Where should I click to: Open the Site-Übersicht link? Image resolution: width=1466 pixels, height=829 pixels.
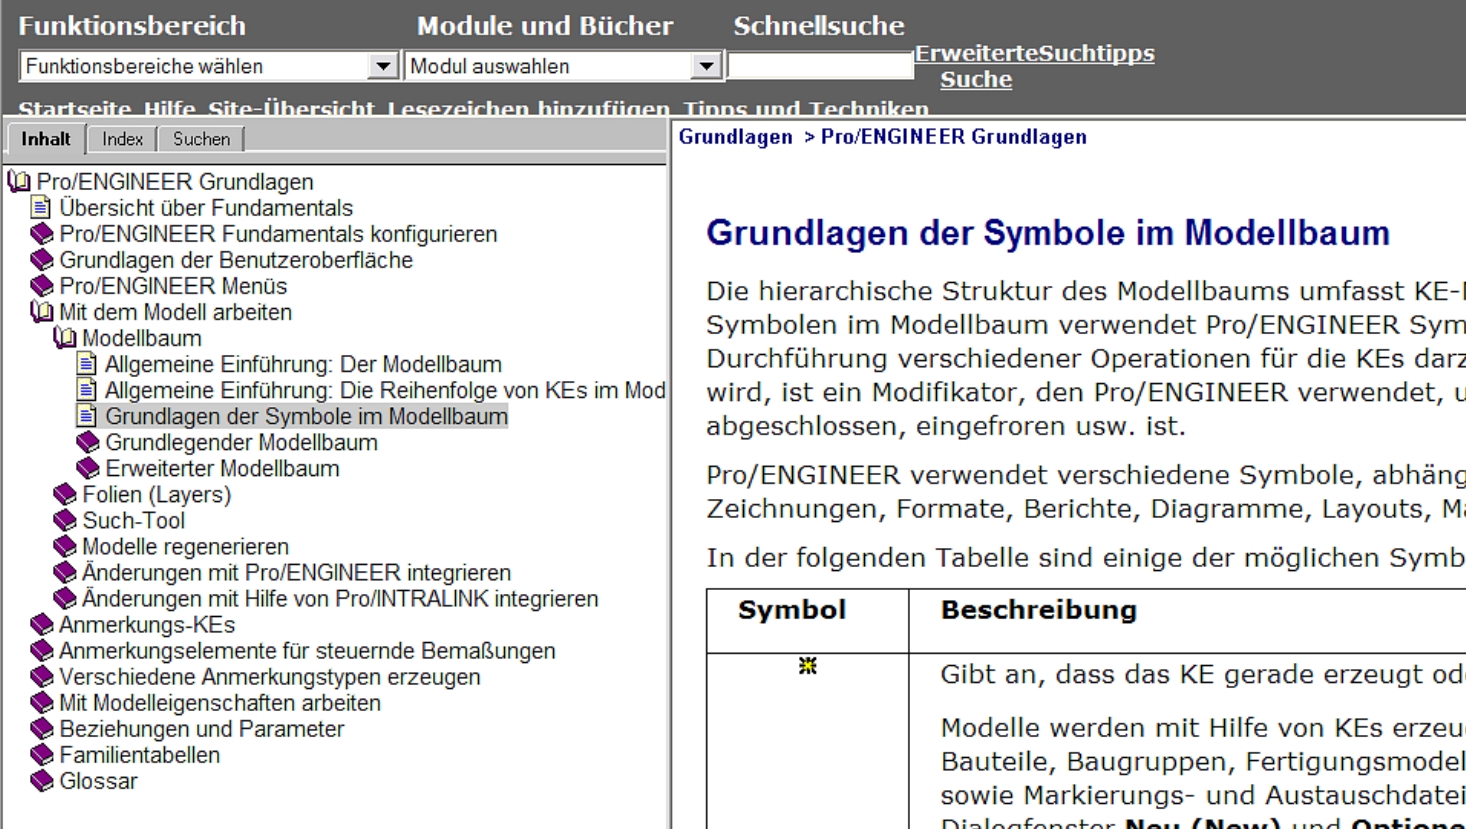point(291,108)
